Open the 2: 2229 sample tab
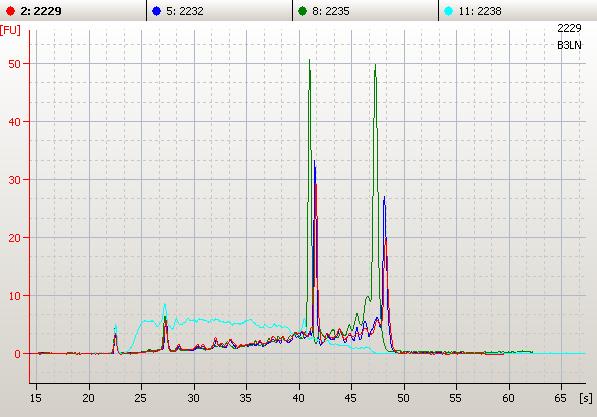Viewport: 597px width, 417px height. (73, 11)
